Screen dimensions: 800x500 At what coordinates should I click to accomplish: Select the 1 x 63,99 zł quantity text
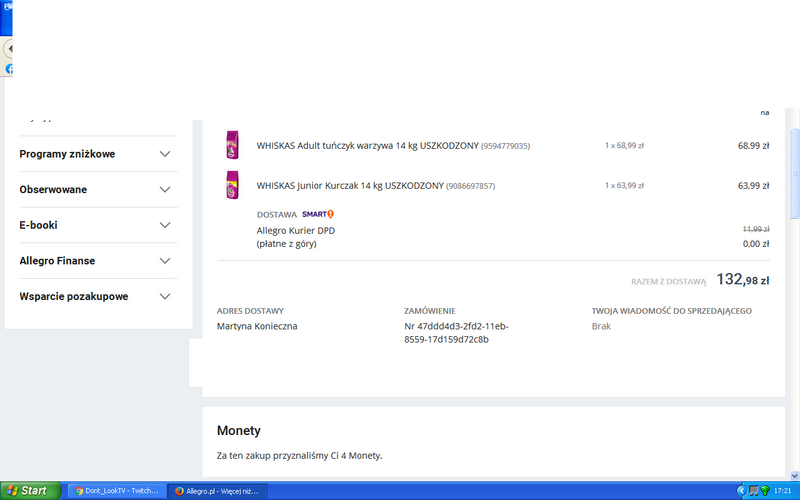point(624,185)
